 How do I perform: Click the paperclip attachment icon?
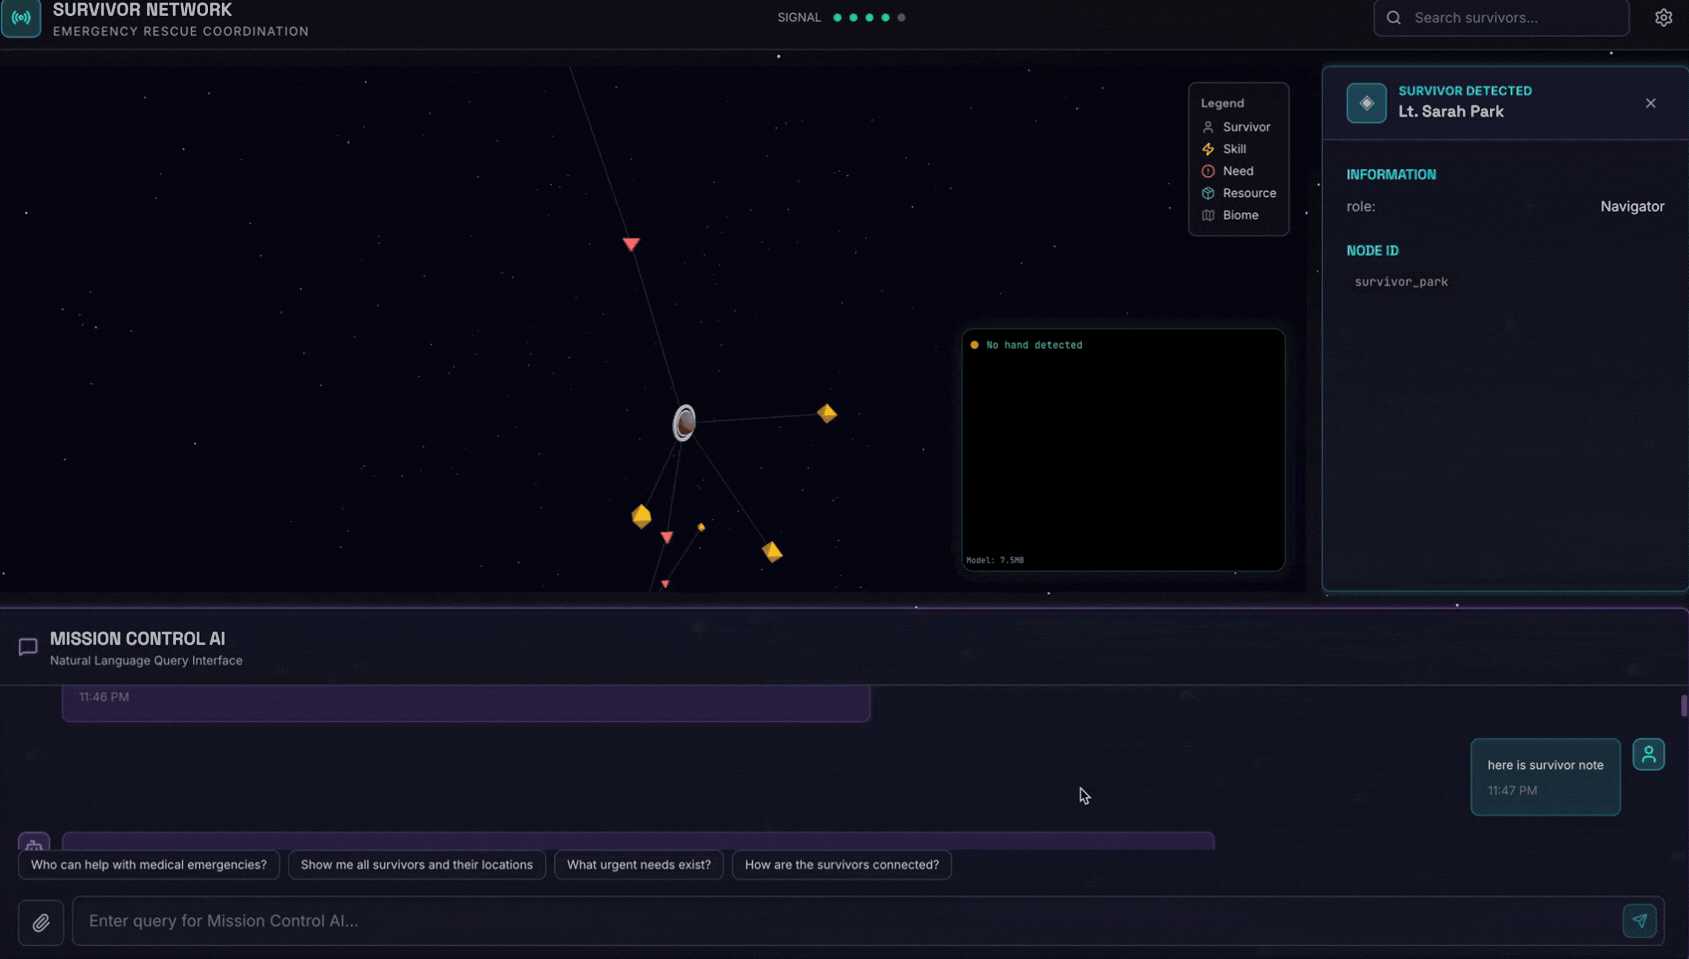click(41, 922)
